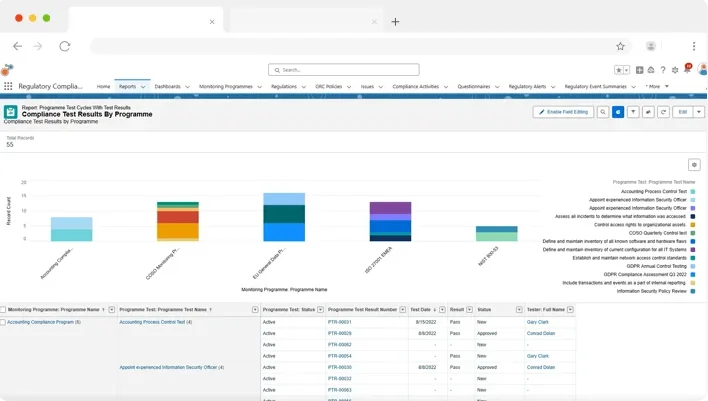Tick the select-all checkbox in table header
The image size is (708, 401).
pyautogui.click(x=3, y=310)
